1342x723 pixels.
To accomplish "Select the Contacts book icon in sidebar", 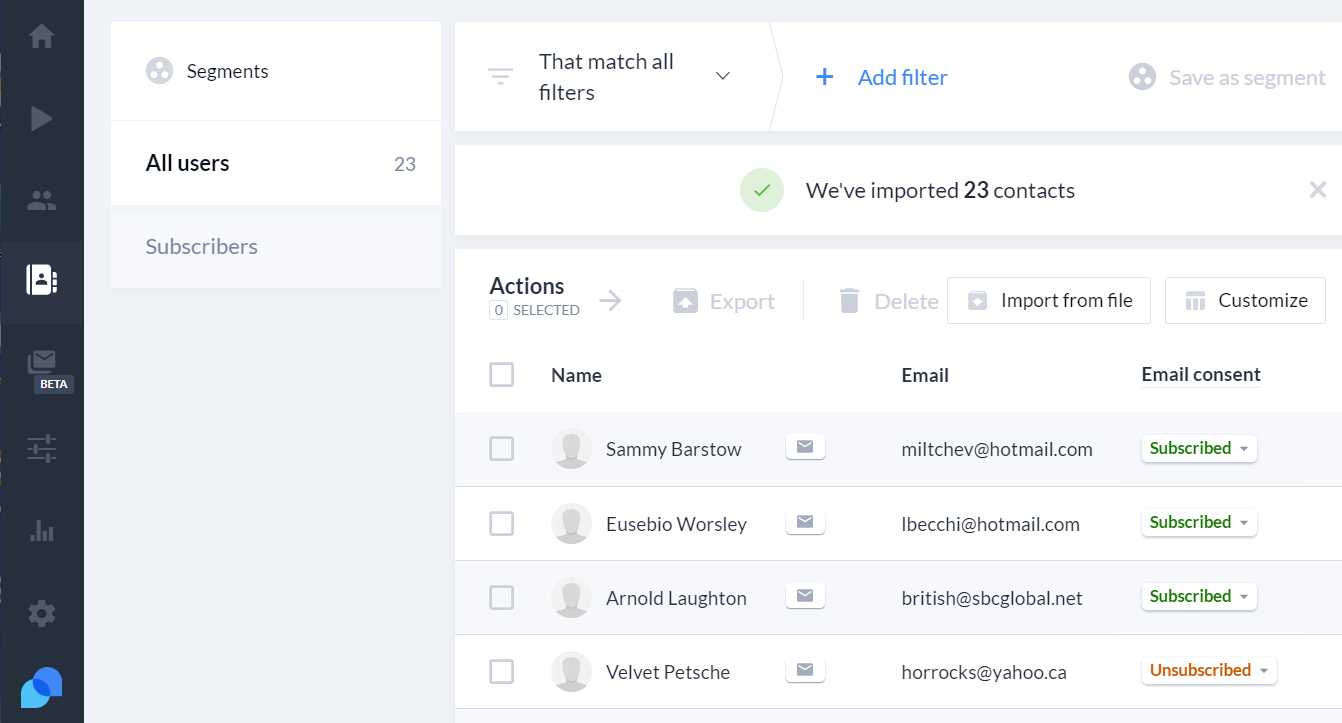I will tap(41, 282).
